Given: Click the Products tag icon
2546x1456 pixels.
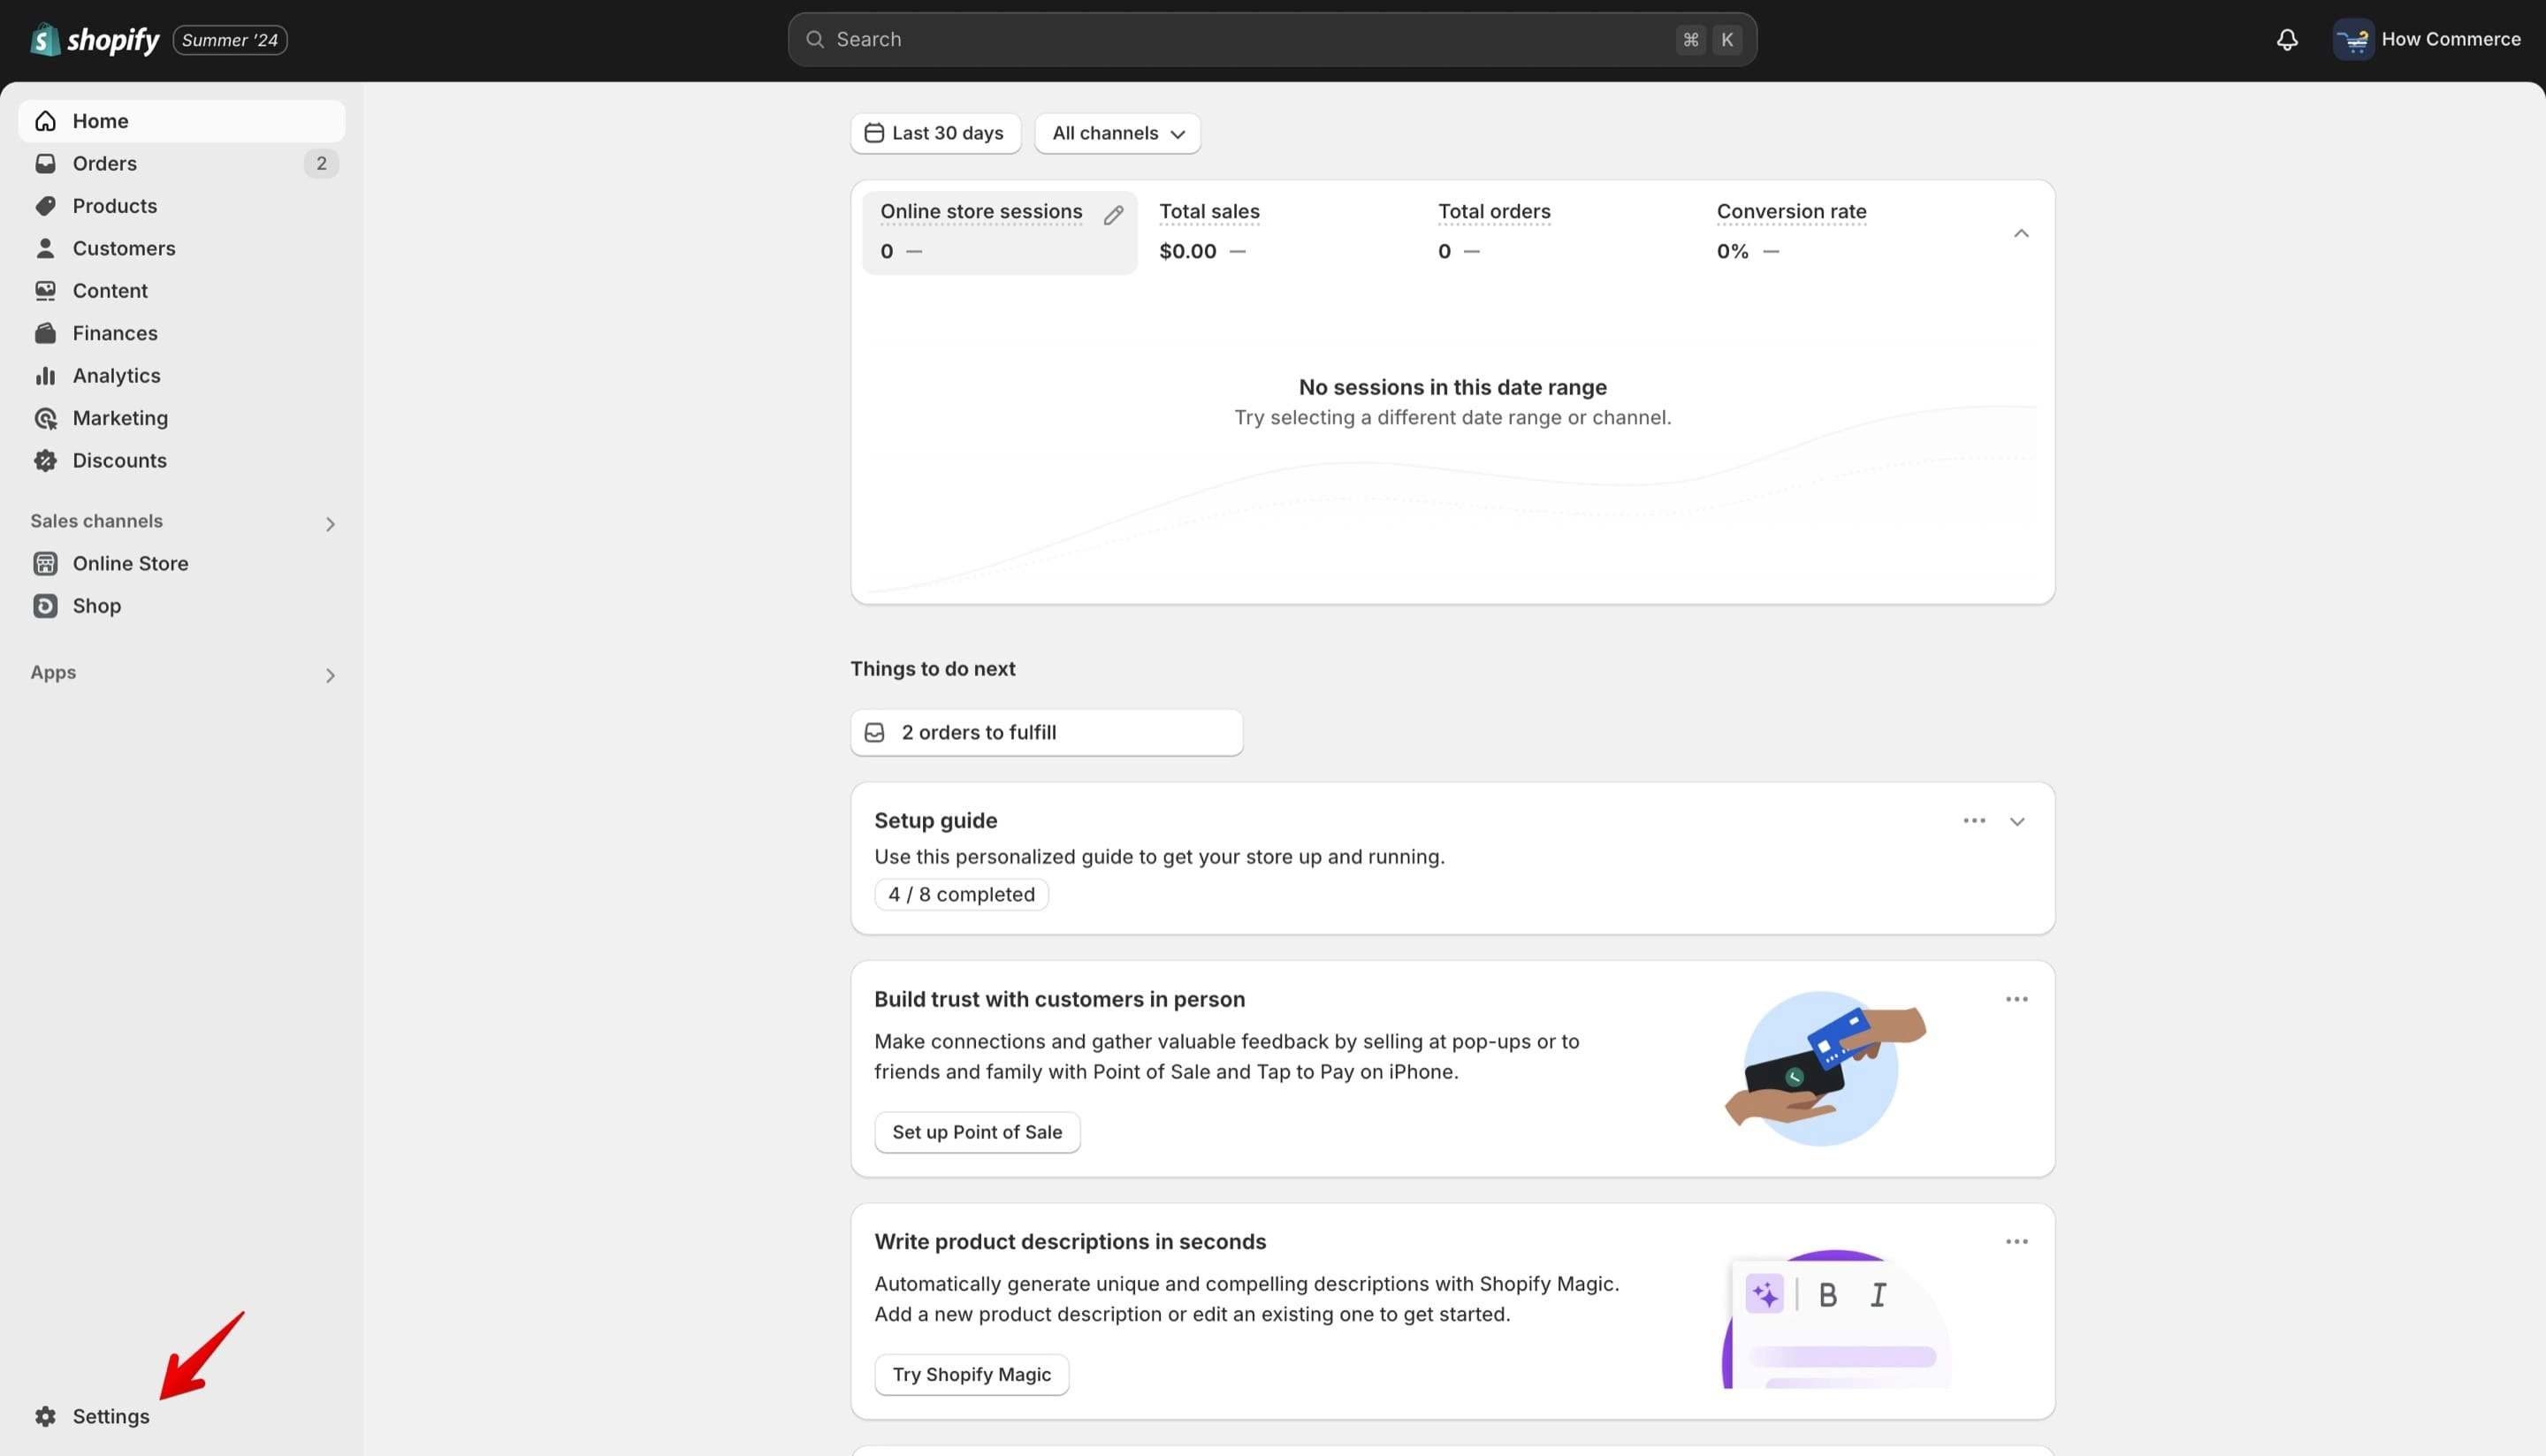Looking at the screenshot, I should (x=45, y=206).
